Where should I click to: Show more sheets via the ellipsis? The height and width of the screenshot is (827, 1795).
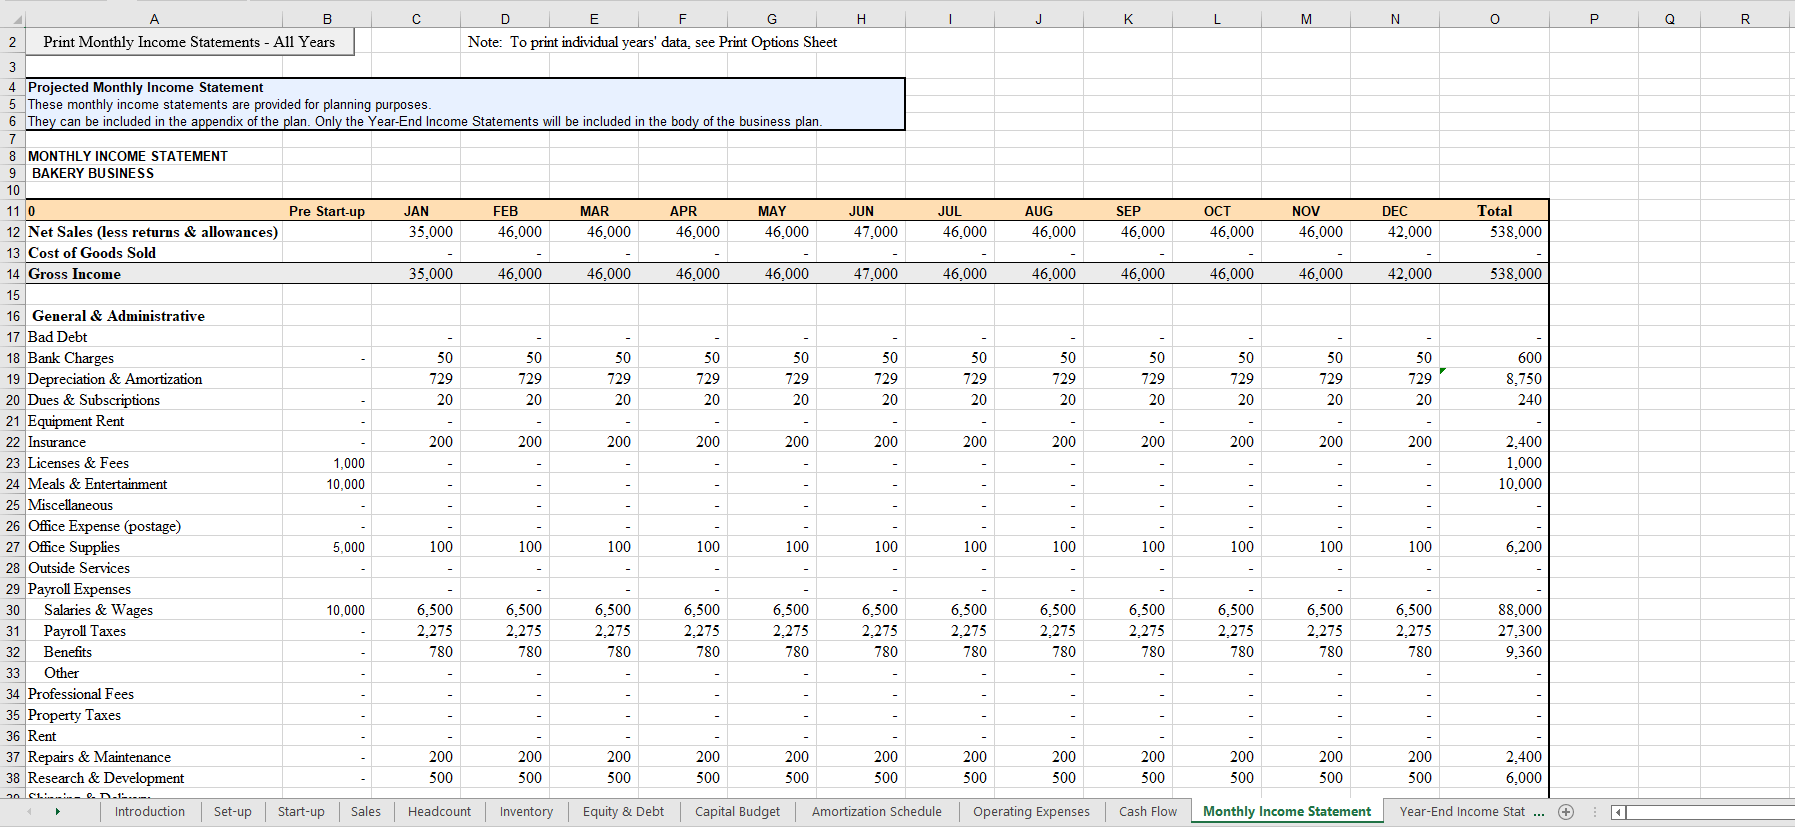point(1539,812)
